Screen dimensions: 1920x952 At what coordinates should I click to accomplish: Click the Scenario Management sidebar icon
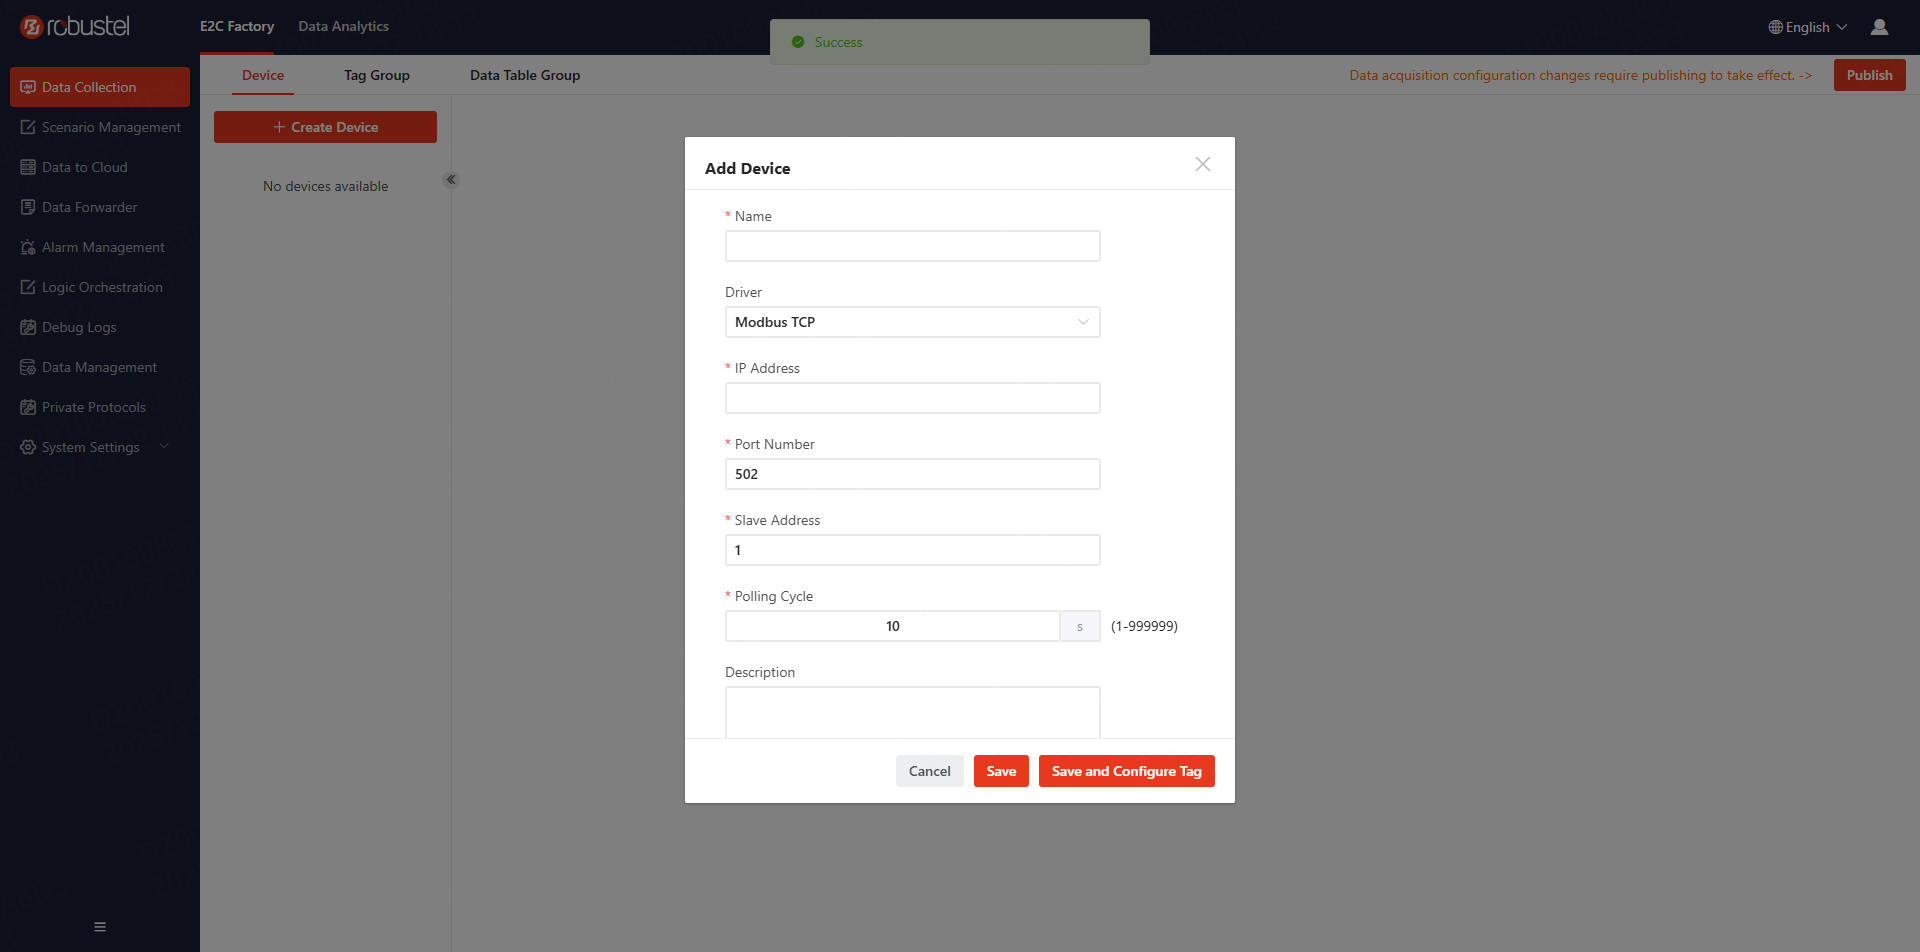28,127
